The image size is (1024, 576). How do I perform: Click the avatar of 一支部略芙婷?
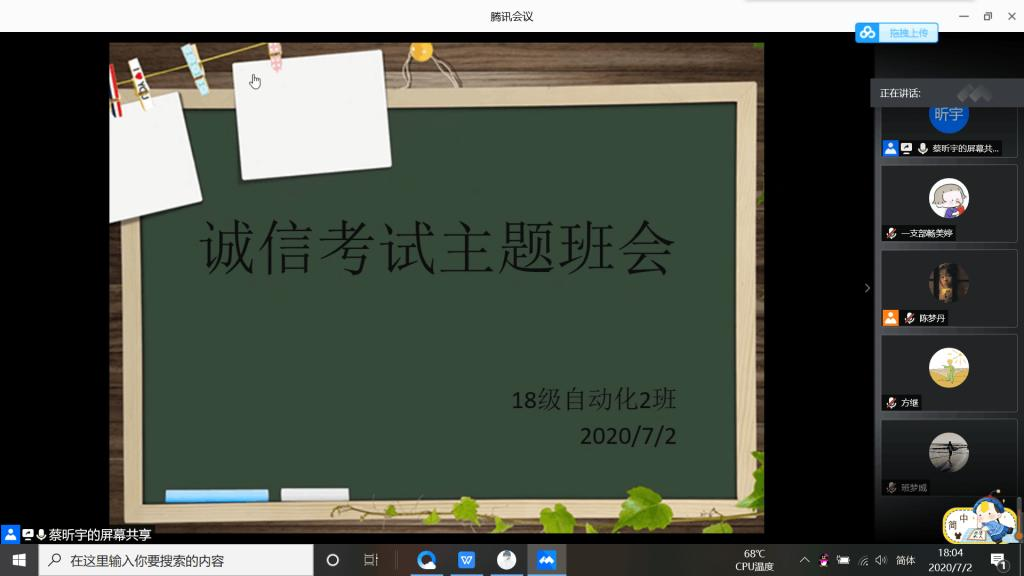pyautogui.click(x=948, y=198)
